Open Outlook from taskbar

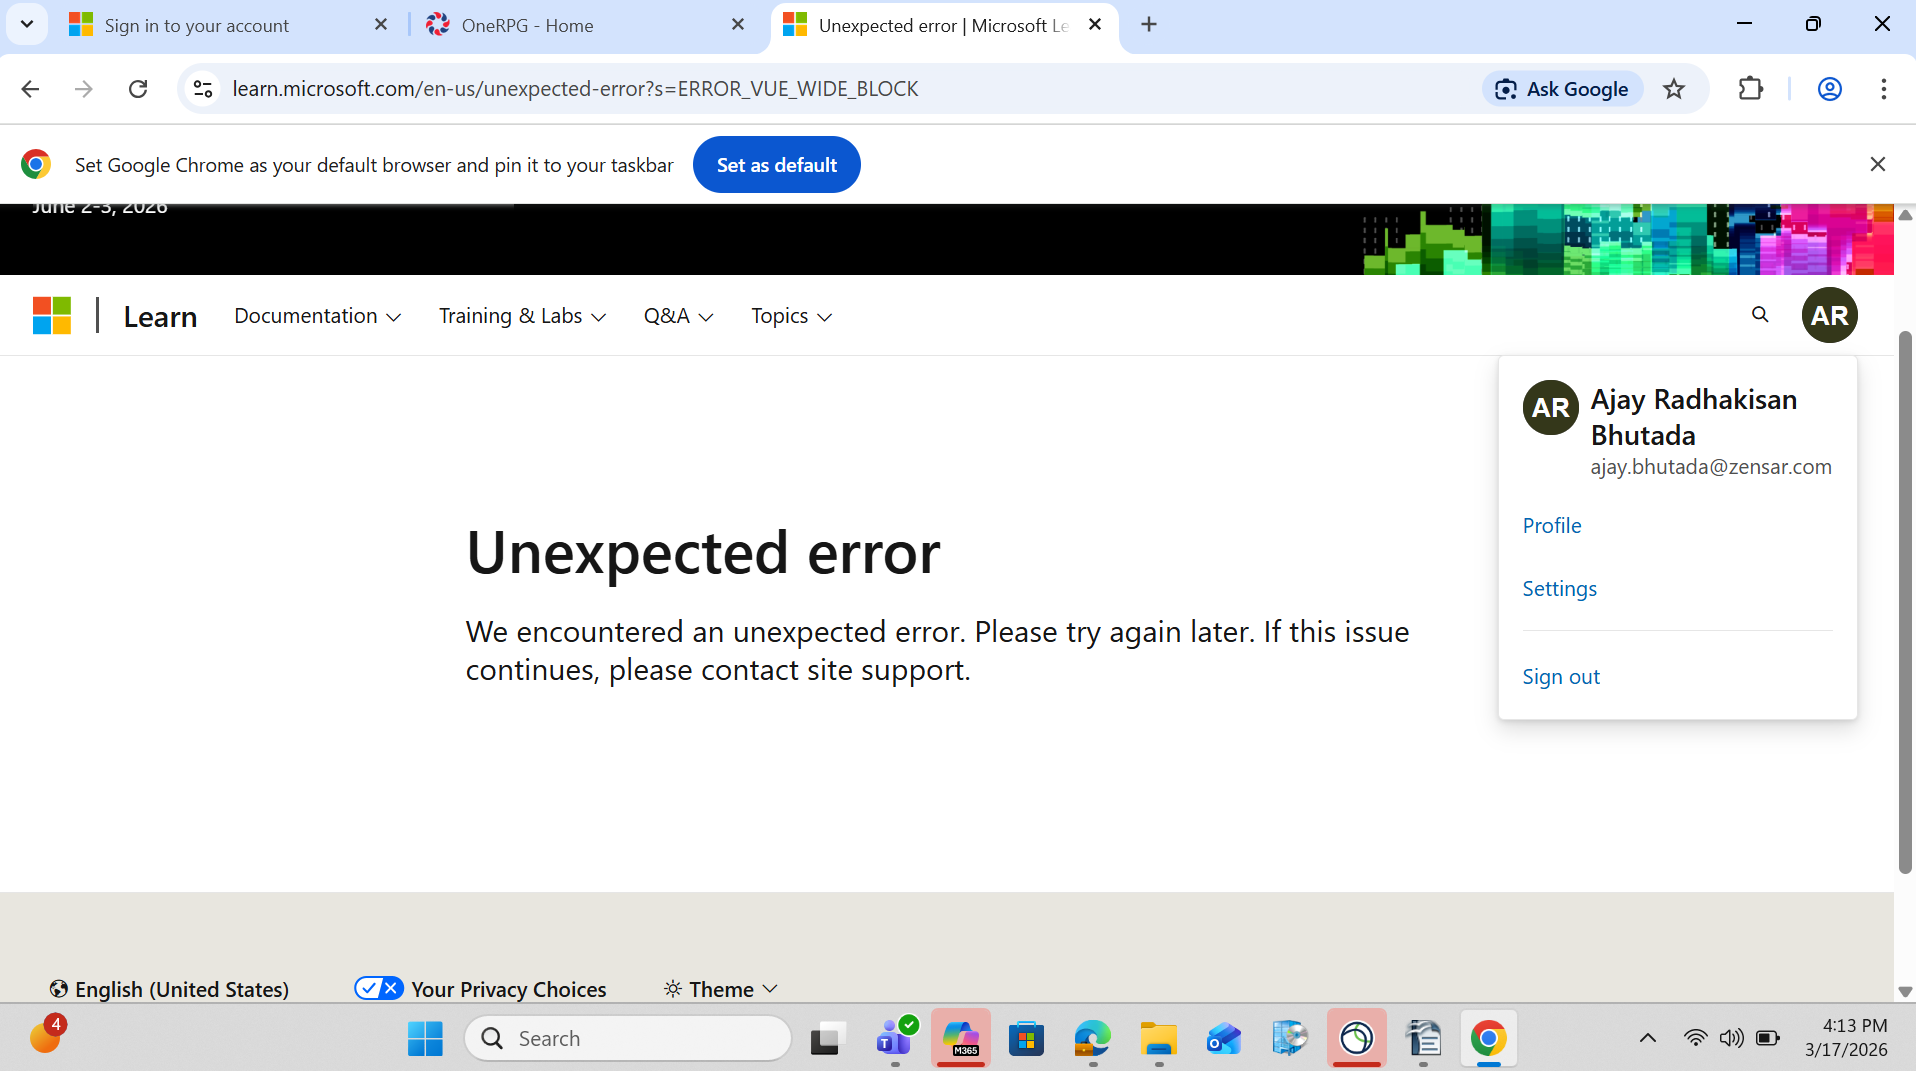(x=1224, y=1039)
